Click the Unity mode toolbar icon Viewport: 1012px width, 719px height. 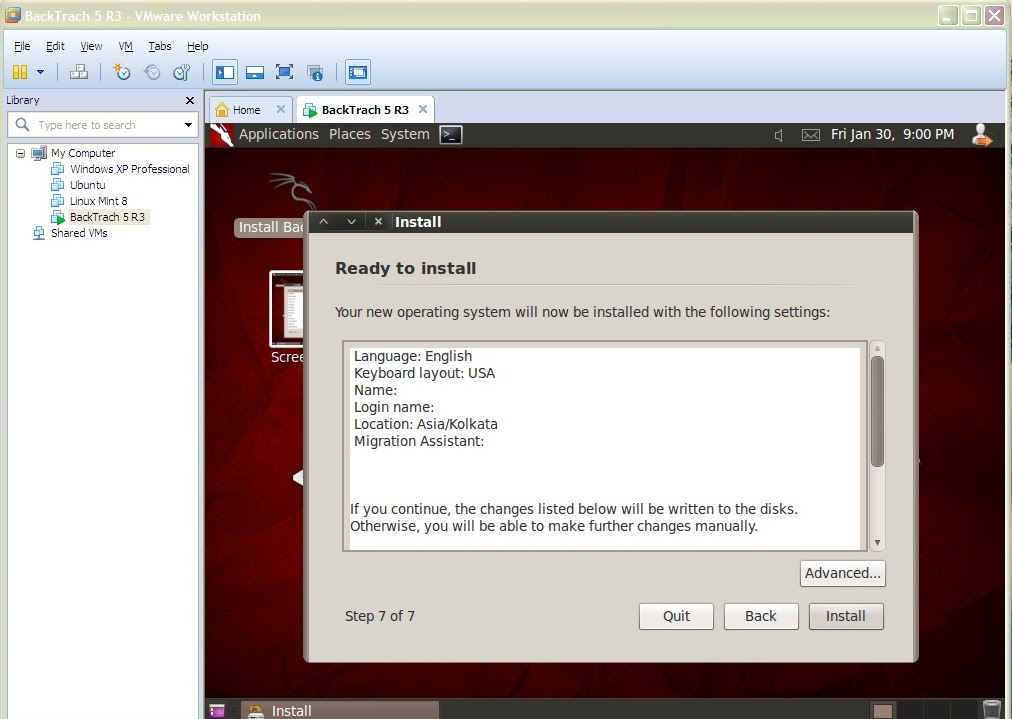[315, 72]
